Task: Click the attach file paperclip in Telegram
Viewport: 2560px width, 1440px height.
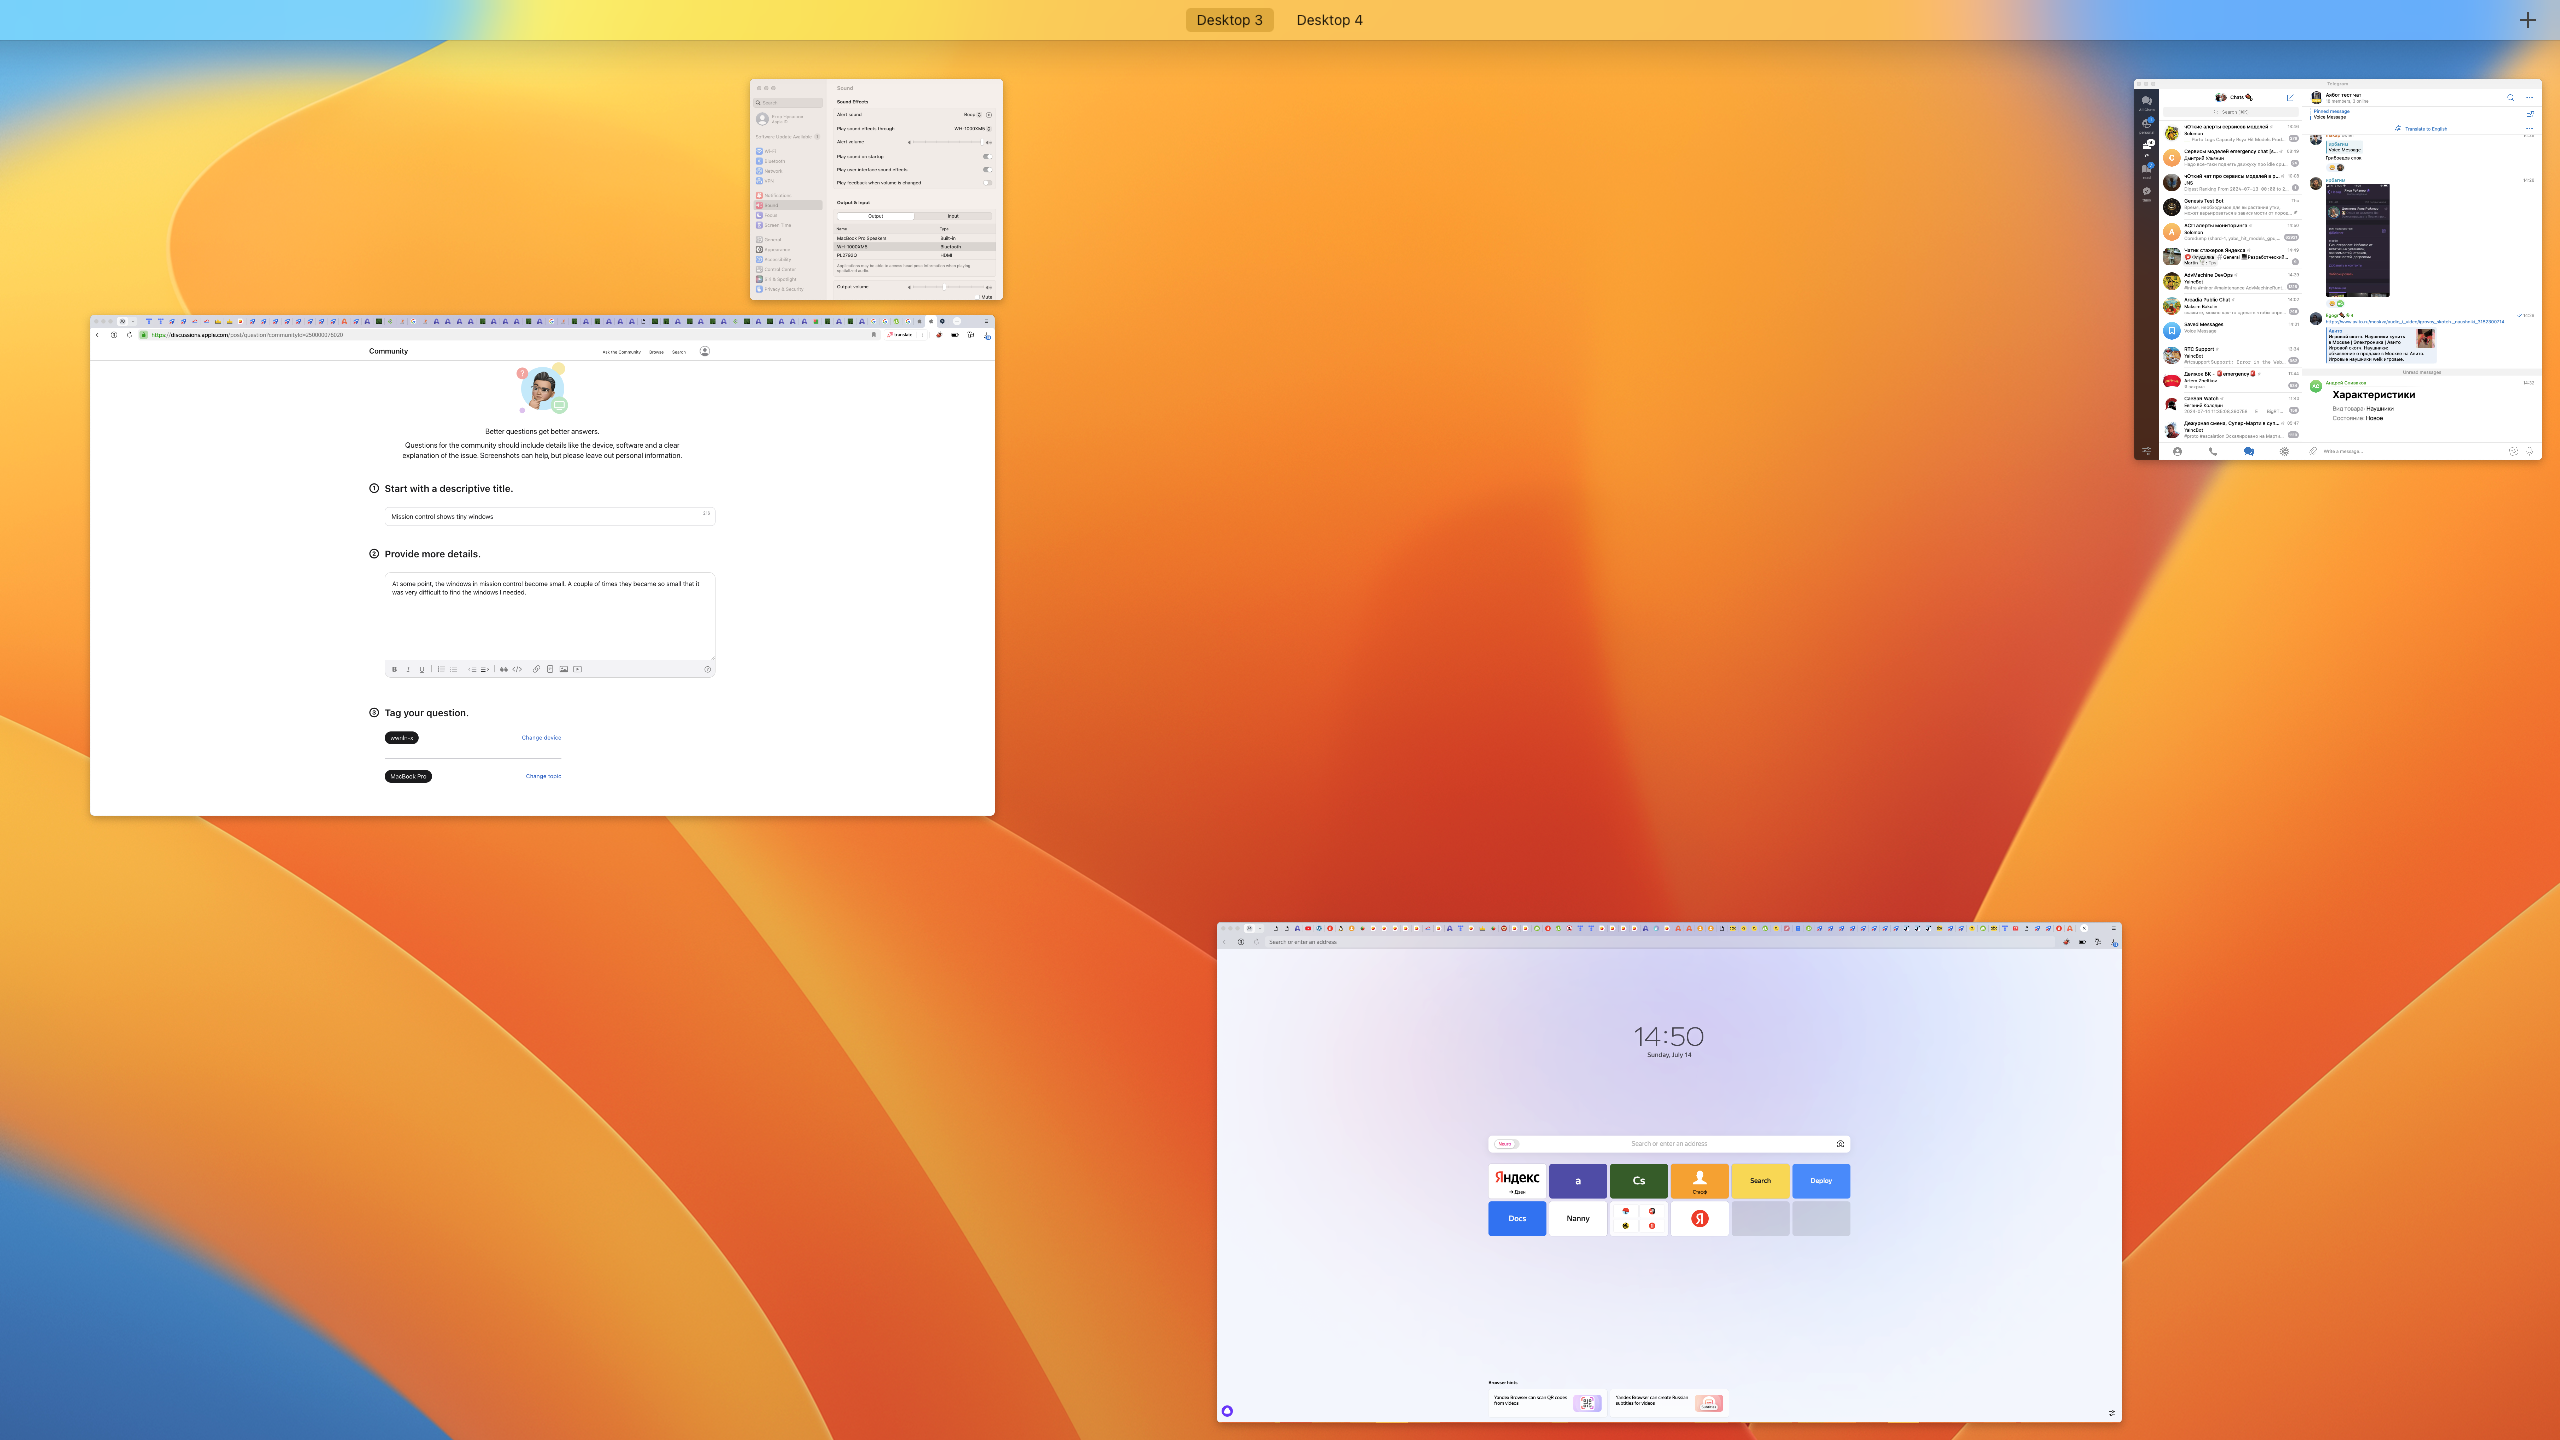Action: (x=2313, y=451)
